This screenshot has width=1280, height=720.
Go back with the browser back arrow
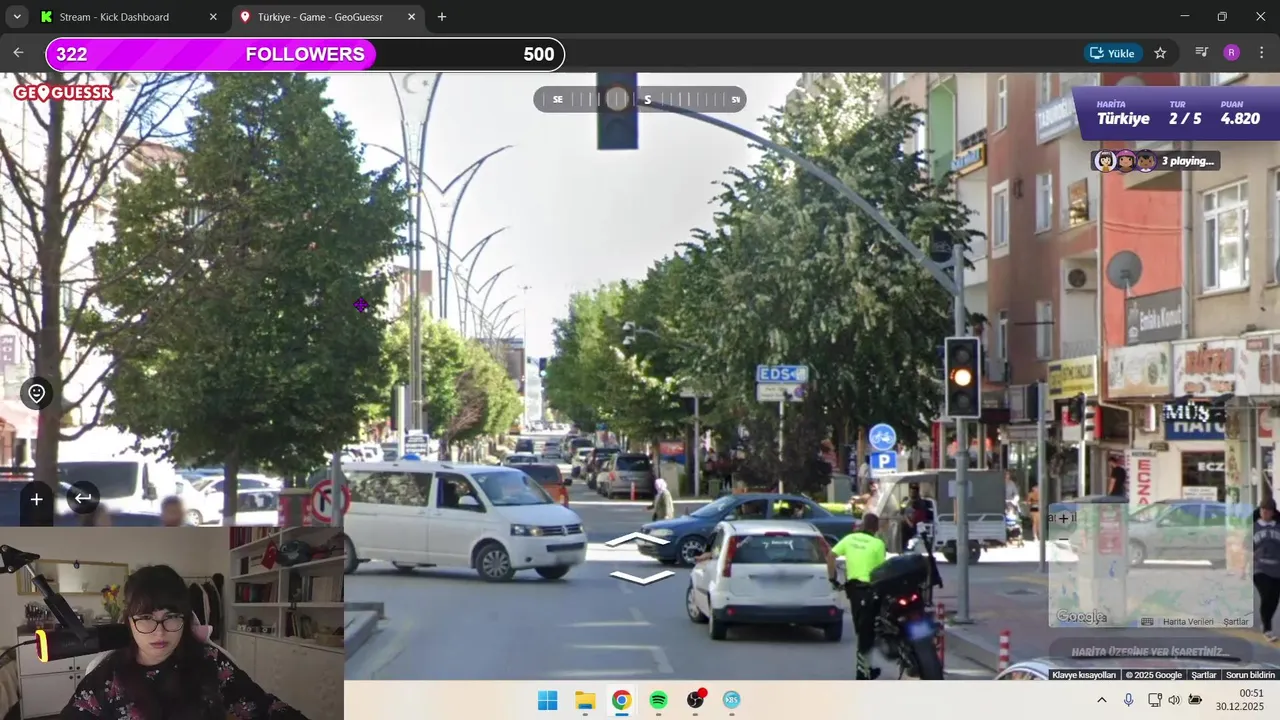pos(18,53)
